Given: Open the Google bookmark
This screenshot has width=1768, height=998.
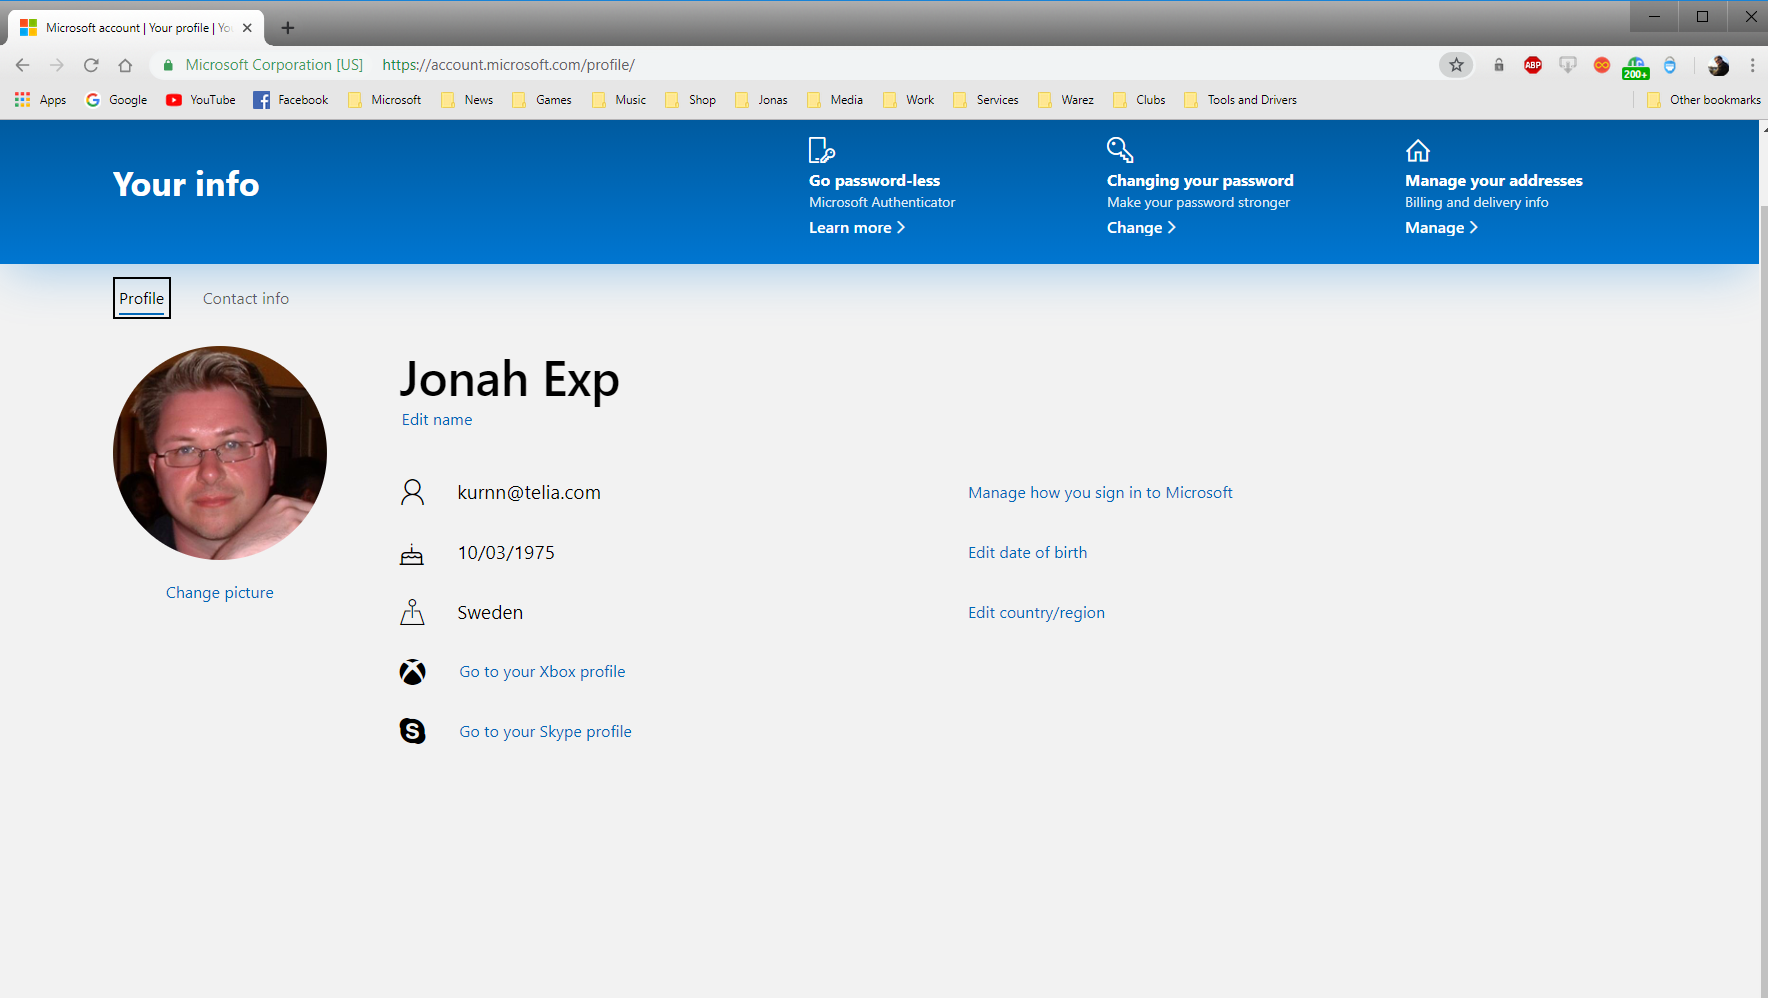Looking at the screenshot, I should (x=117, y=100).
